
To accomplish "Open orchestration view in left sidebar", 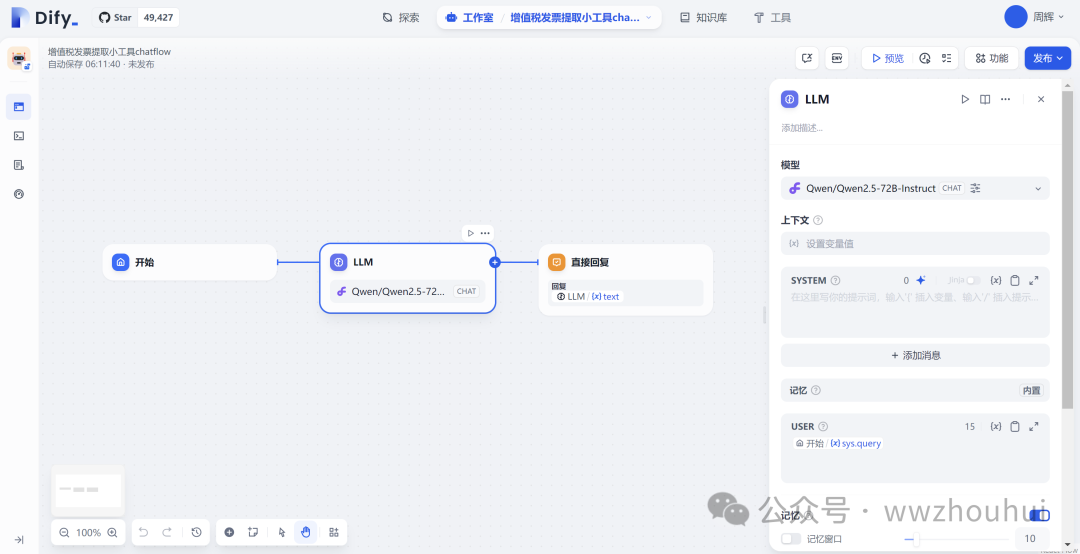I will pos(19,107).
